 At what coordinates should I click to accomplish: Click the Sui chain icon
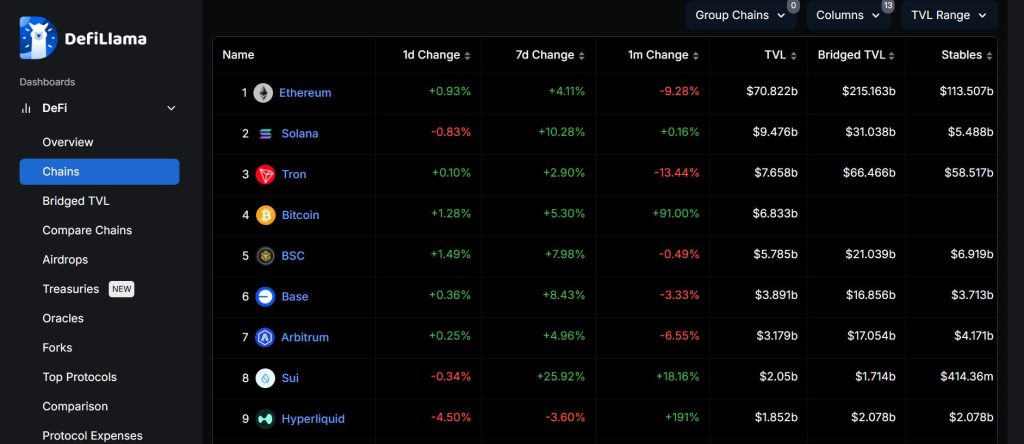pos(265,378)
